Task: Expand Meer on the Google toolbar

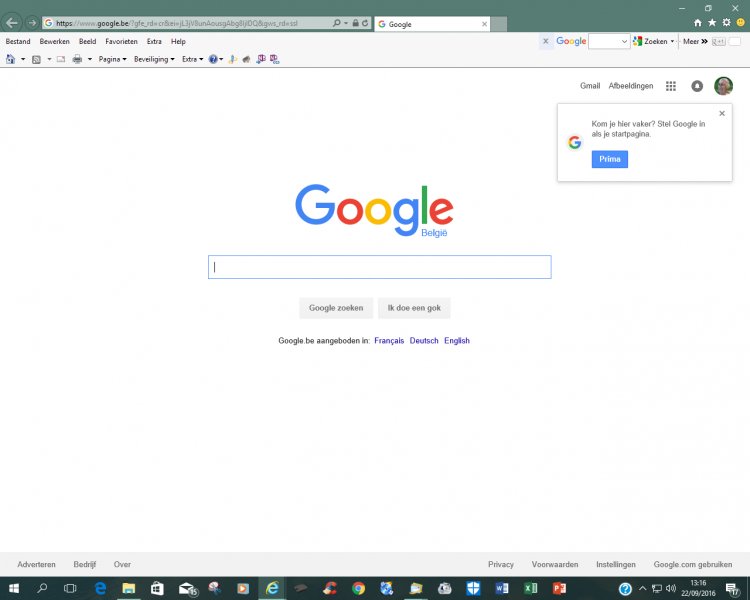Action: click(695, 42)
